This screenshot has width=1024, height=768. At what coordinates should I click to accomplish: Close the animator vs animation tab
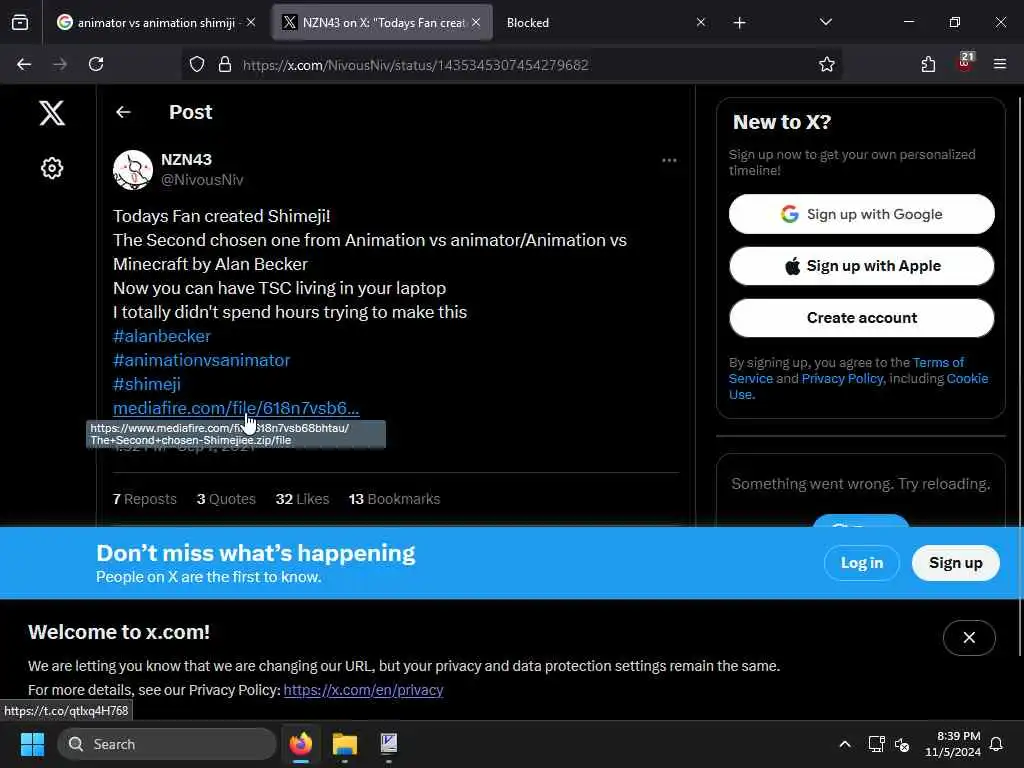[x=251, y=22]
